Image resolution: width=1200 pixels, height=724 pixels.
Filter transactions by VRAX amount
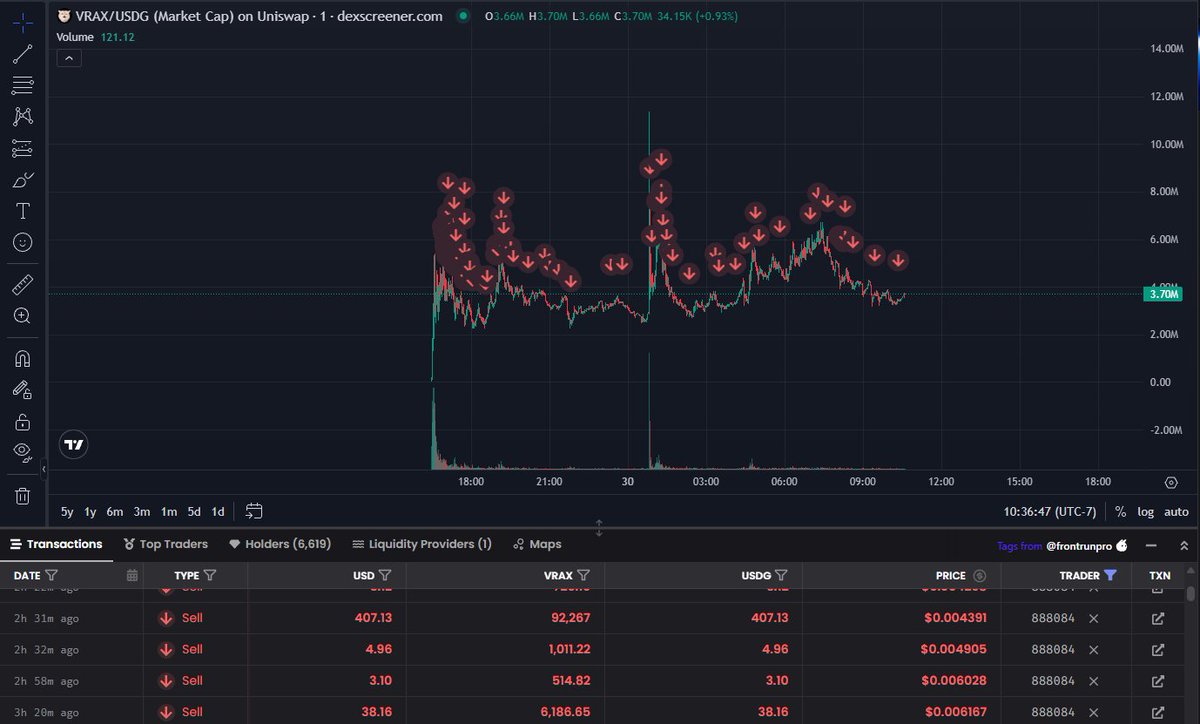point(583,575)
